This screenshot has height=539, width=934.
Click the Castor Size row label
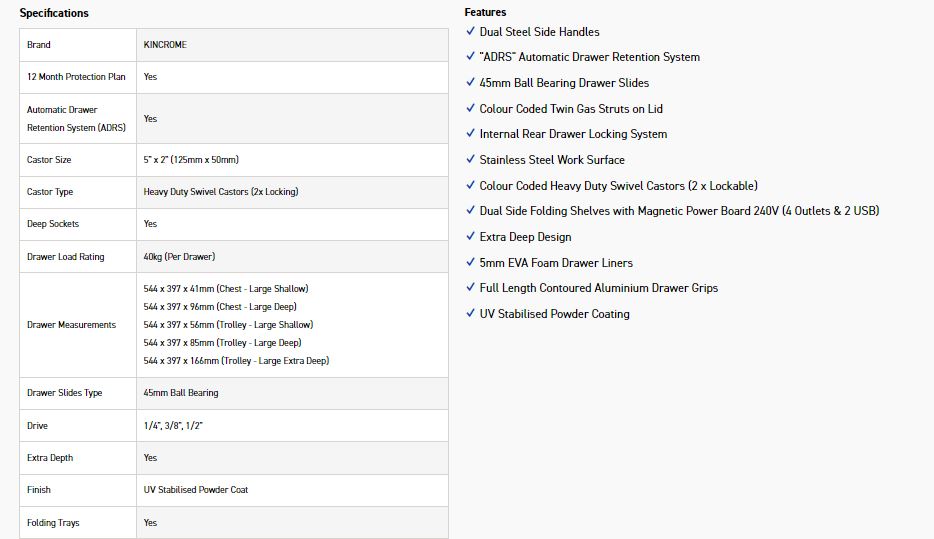49,160
